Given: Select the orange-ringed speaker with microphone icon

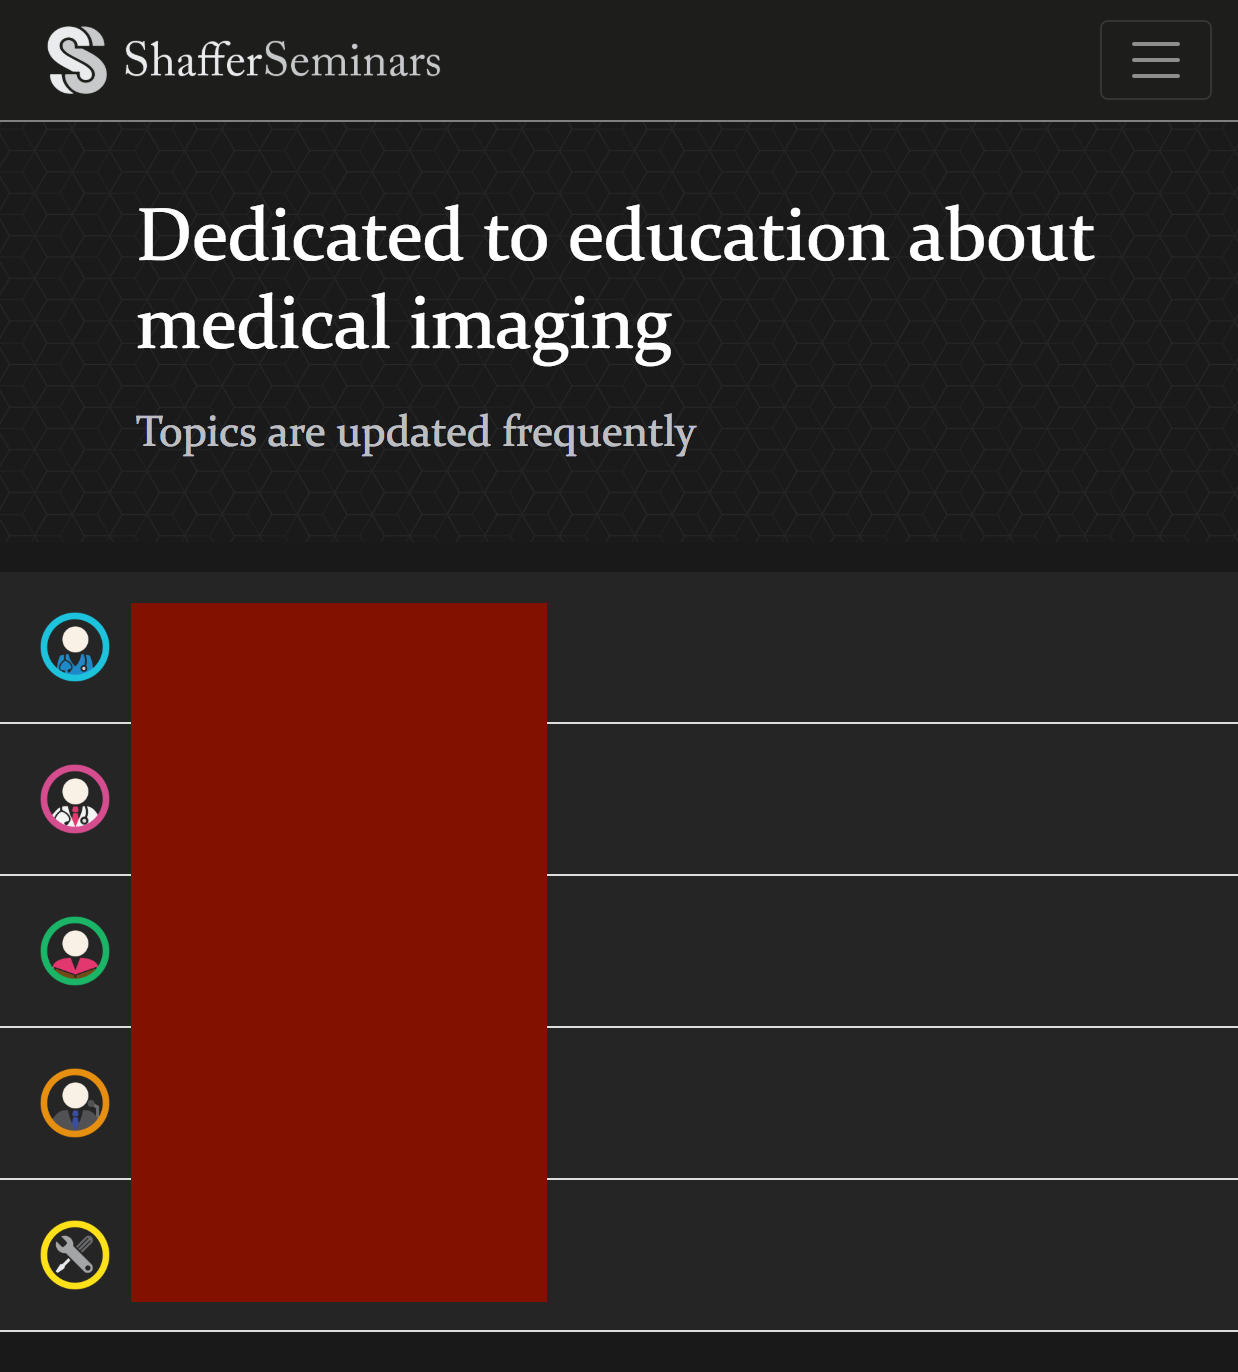Looking at the screenshot, I should 75,1103.
